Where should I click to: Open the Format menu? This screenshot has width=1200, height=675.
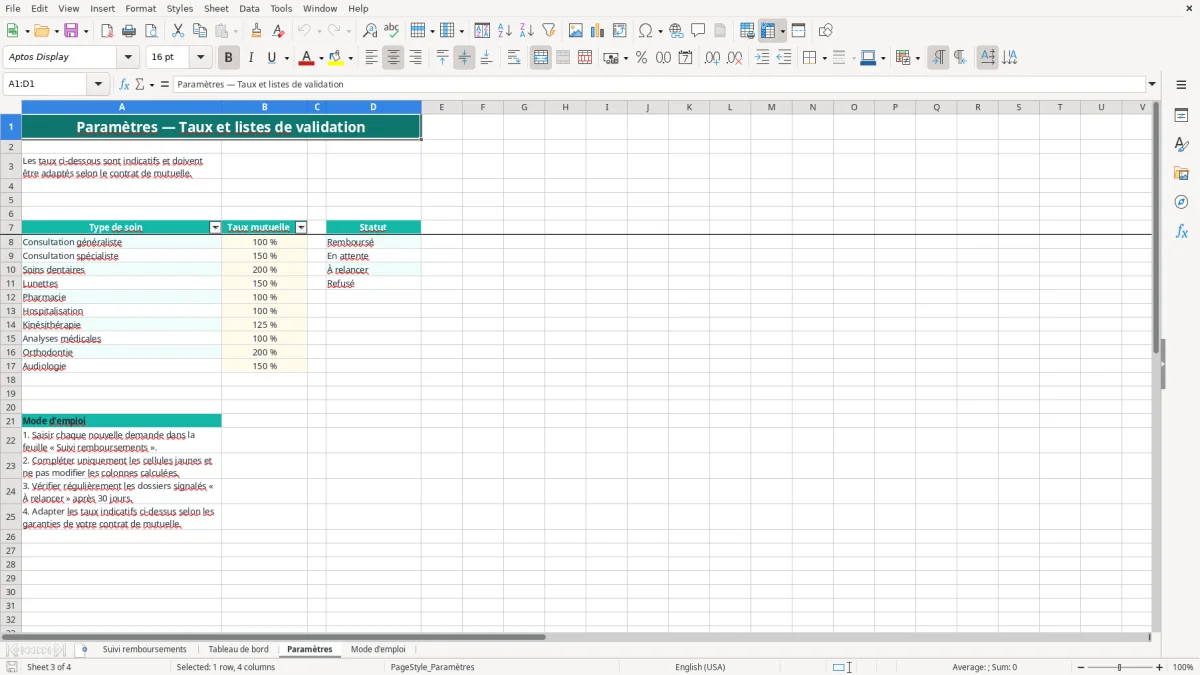coord(140,8)
